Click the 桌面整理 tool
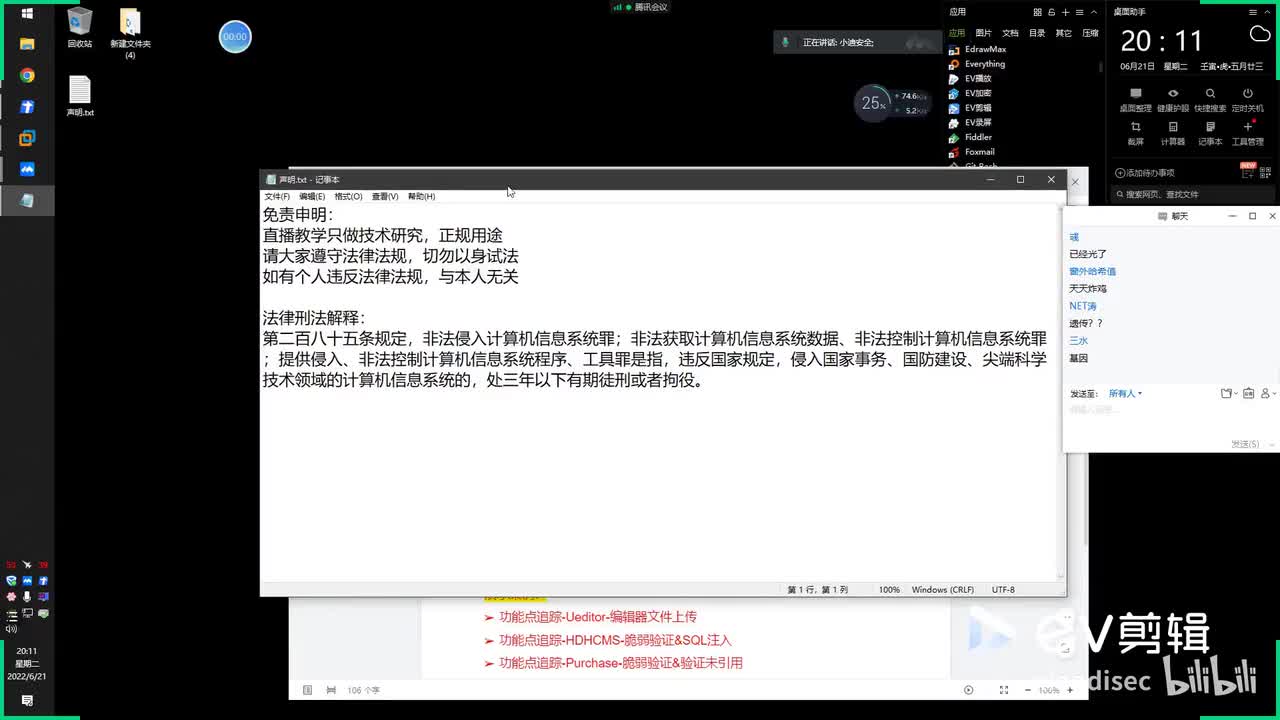1280x720 pixels. point(1136,100)
